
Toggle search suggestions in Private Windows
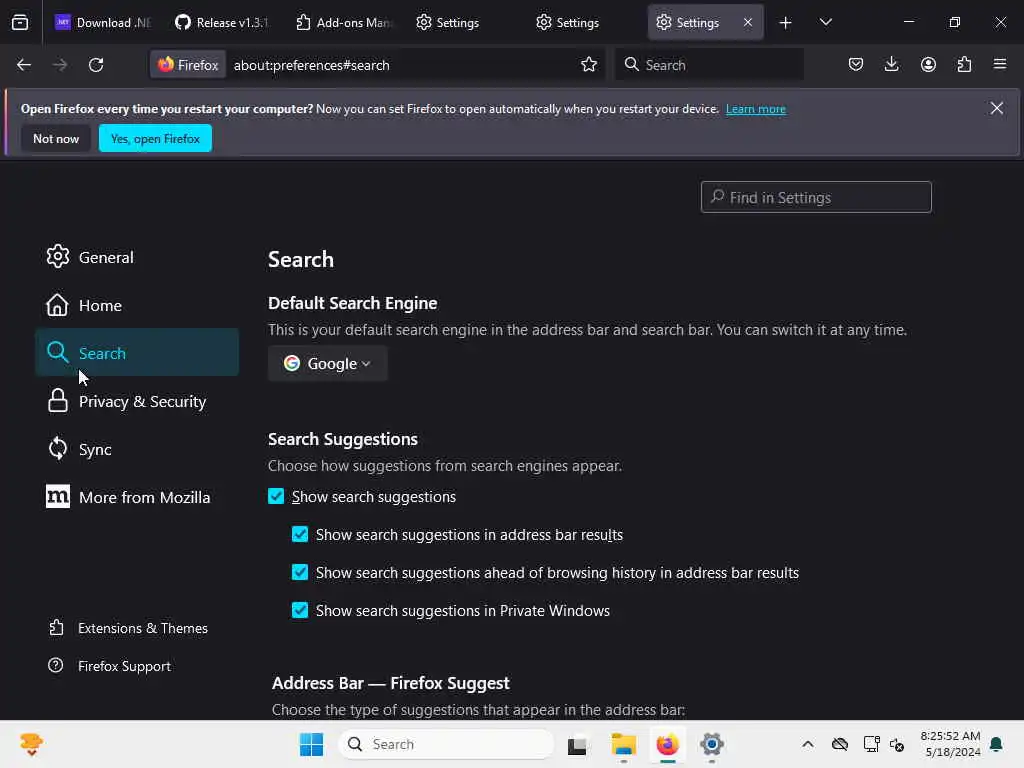(300, 610)
